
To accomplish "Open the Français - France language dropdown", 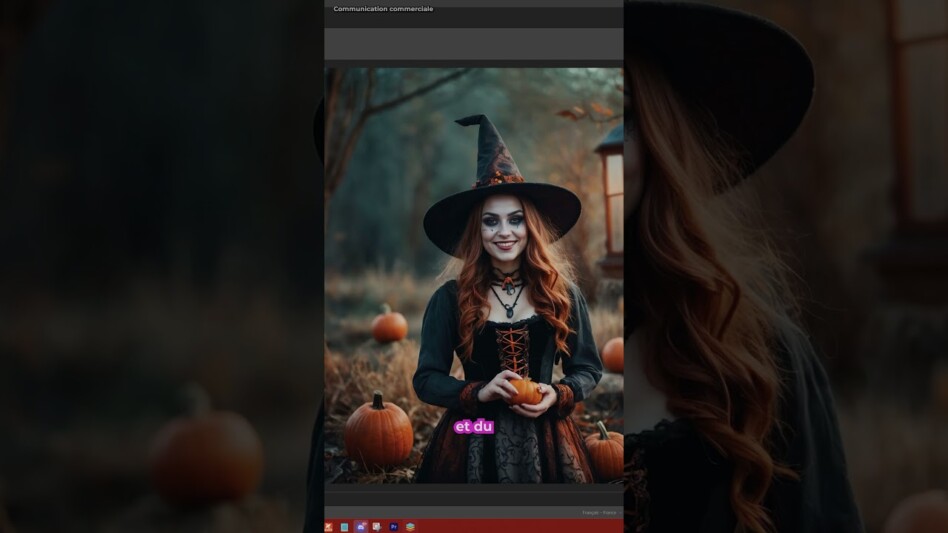I will (600, 513).
